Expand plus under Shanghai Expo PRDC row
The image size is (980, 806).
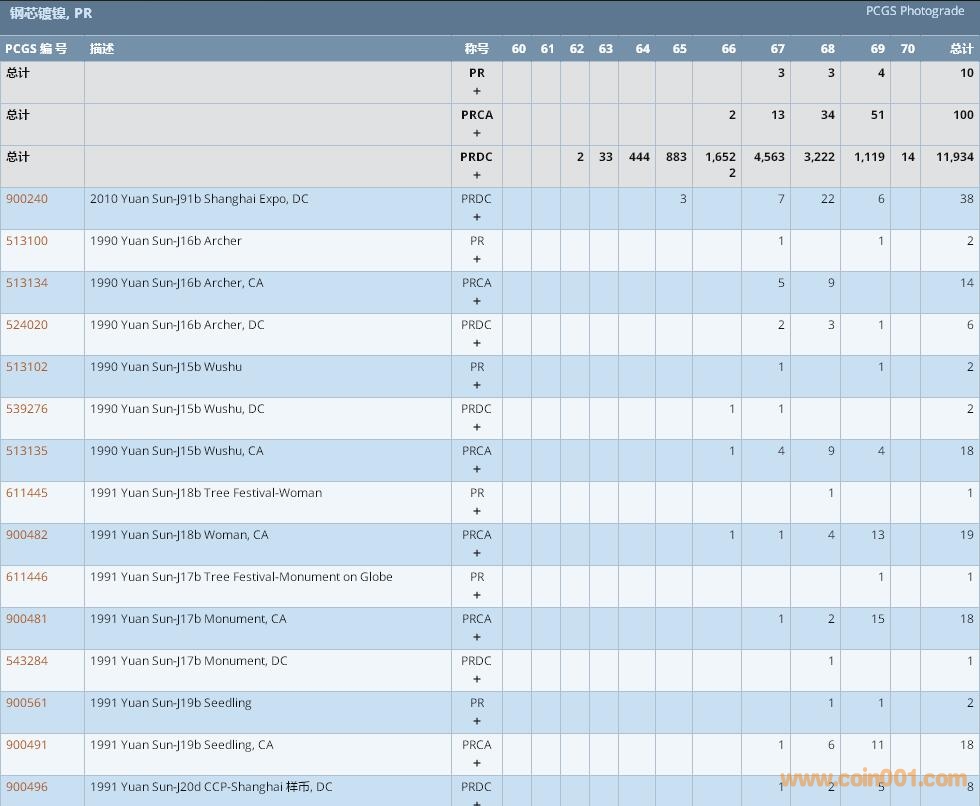coord(477,217)
